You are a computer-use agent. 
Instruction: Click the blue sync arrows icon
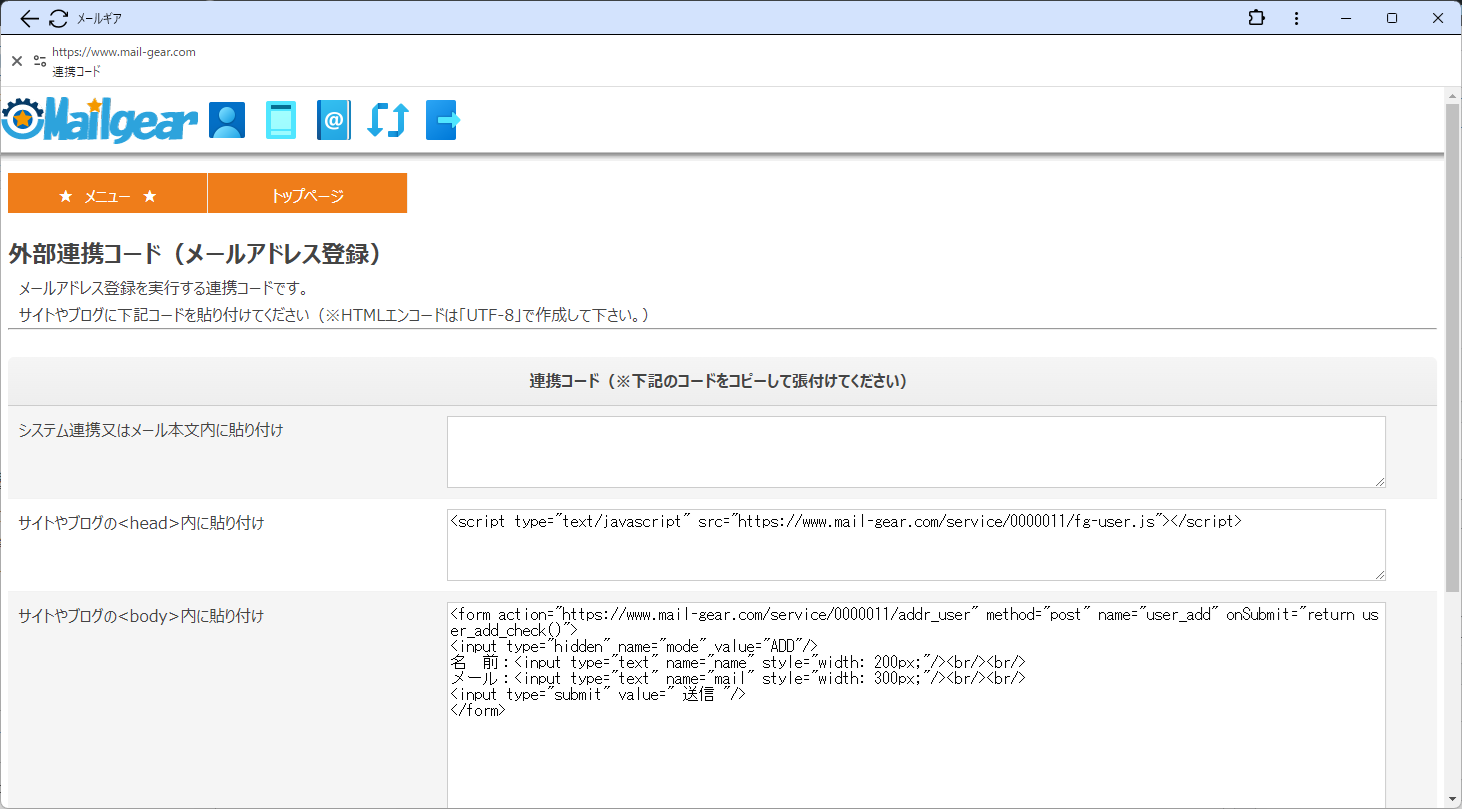tap(387, 121)
